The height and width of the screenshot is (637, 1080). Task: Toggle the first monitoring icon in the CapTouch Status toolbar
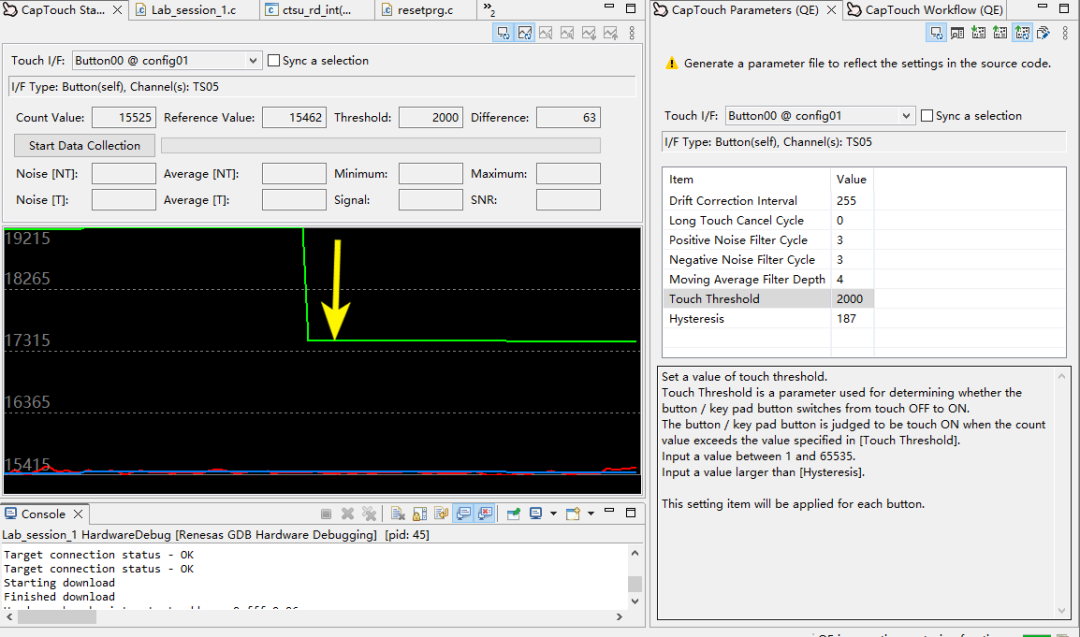pos(503,33)
